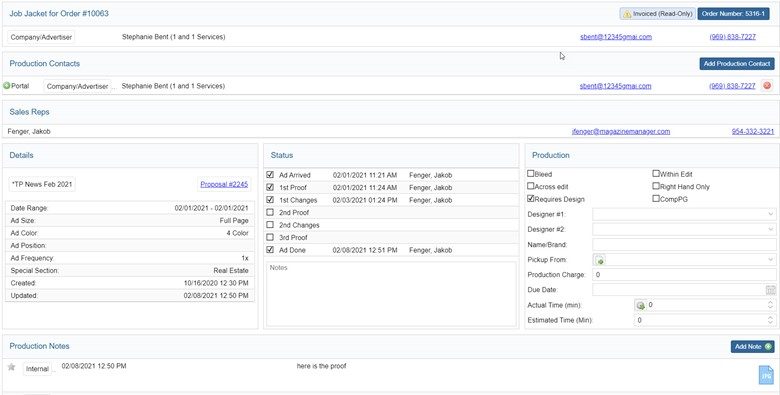Click the *TP News Feb 2021 label
The image size is (780, 395).
(x=42, y=185)
